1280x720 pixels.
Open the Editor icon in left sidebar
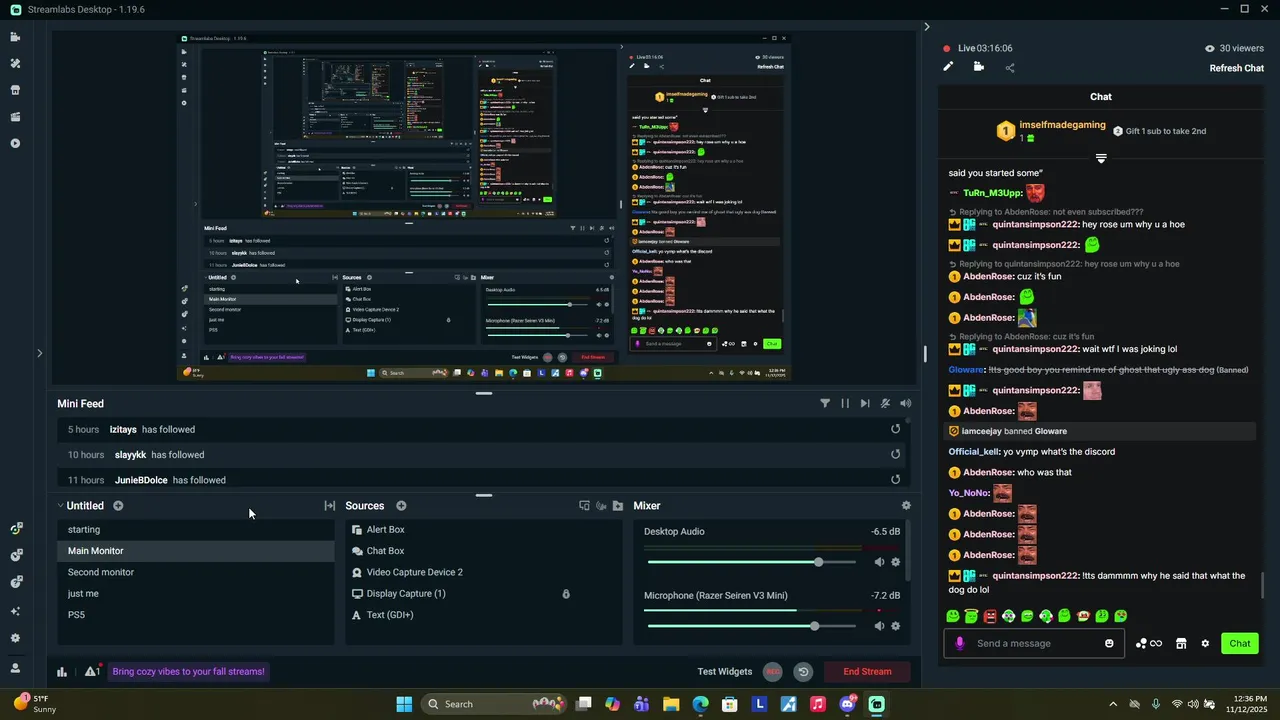pyautogui.click(x=15, y=37)
